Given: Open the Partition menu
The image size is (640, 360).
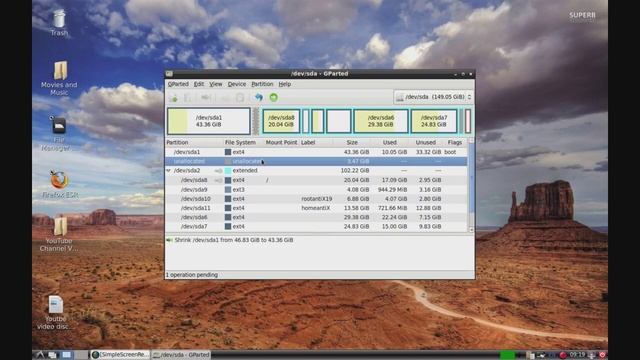Looking at the screenshot, I should click(x=262, y=84).
